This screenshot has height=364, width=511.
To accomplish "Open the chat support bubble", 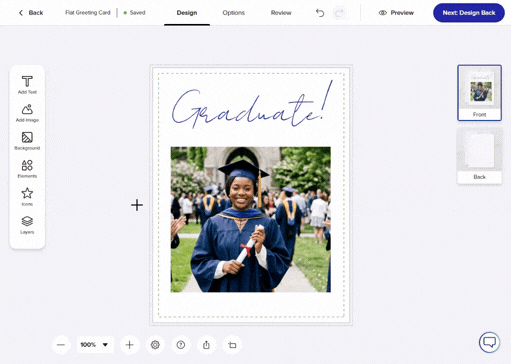I will coord(489,342).
